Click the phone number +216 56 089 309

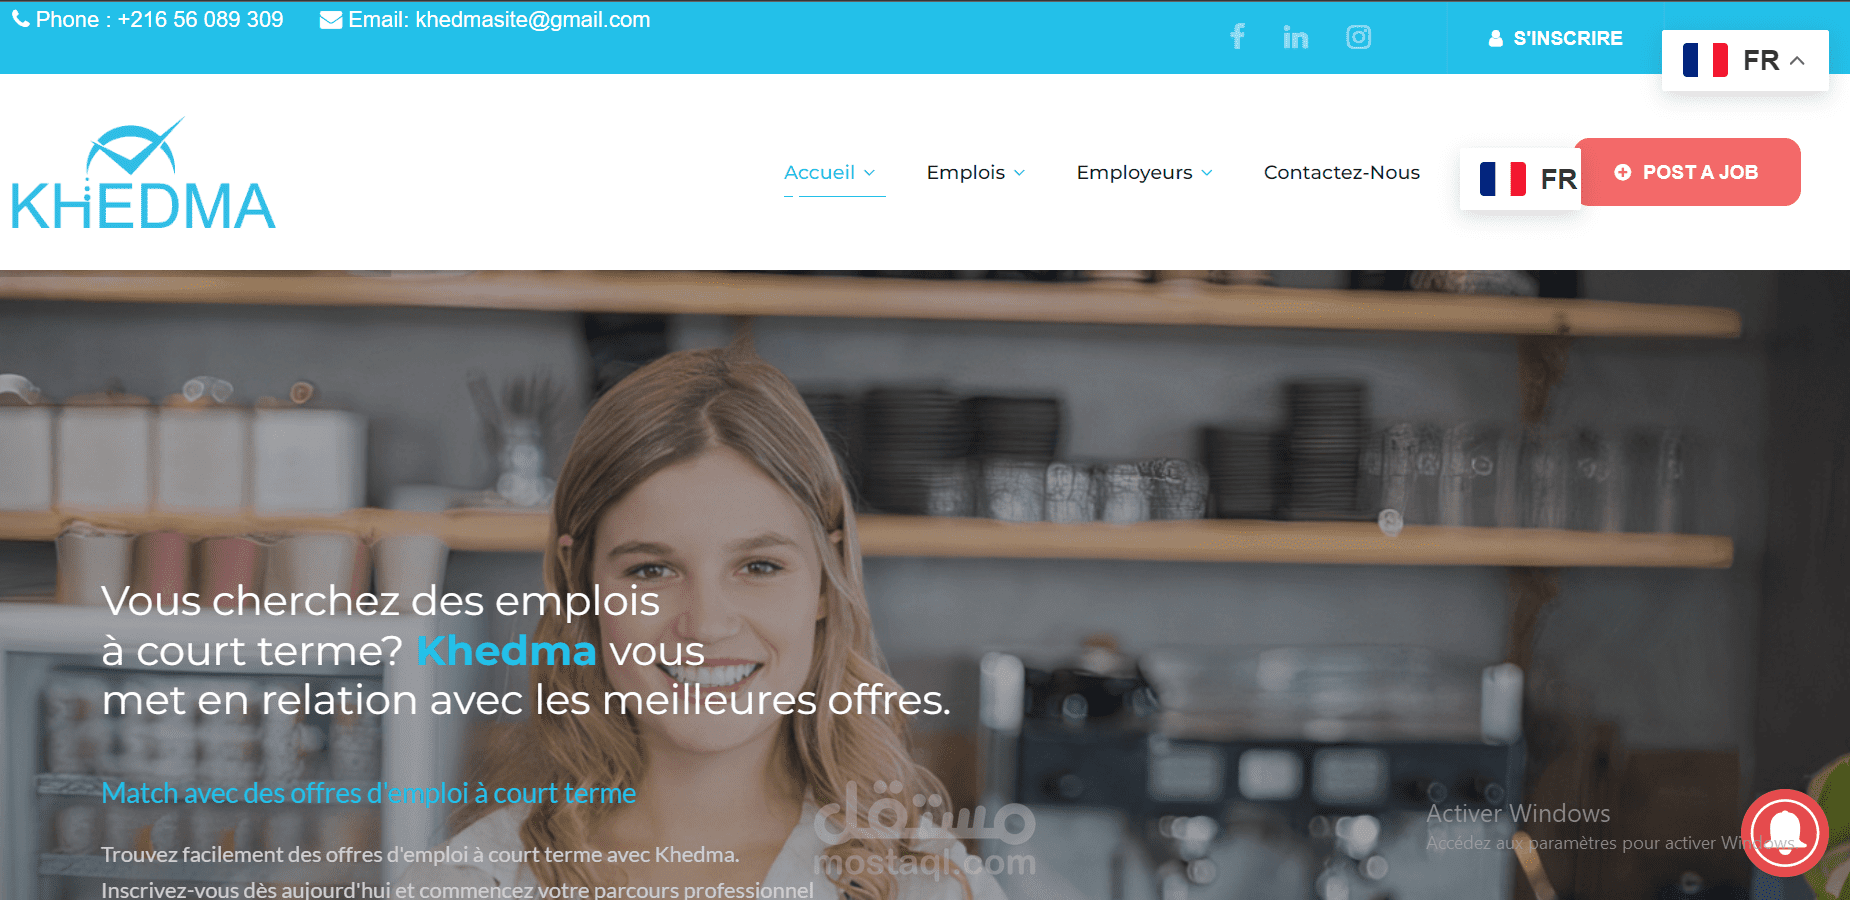tap(200, 20)
